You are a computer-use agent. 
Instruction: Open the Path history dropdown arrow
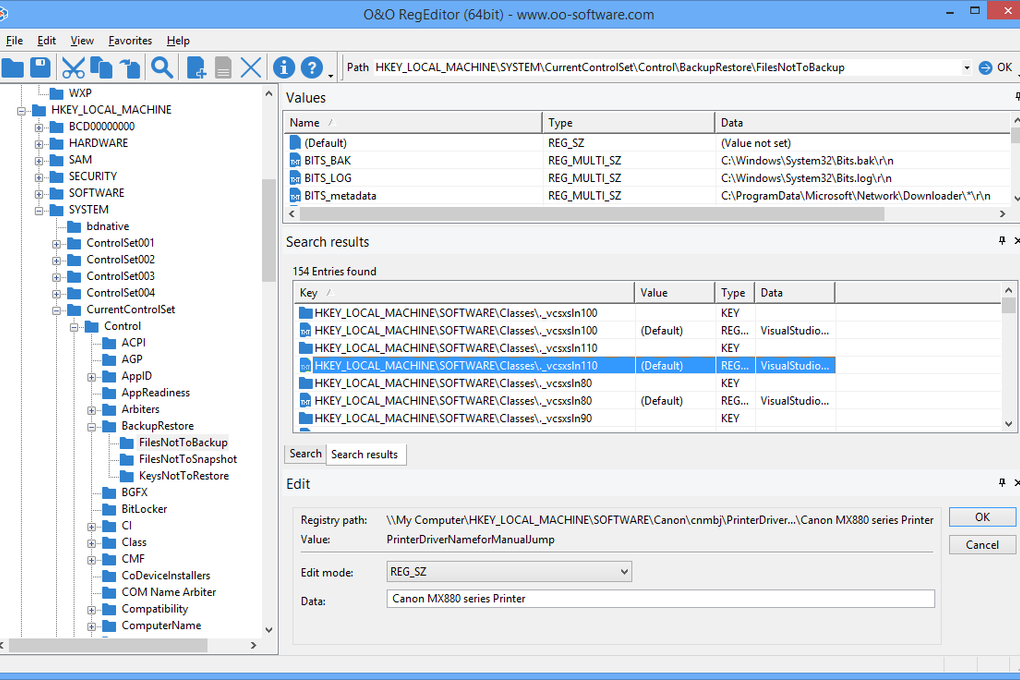(966, 68)
